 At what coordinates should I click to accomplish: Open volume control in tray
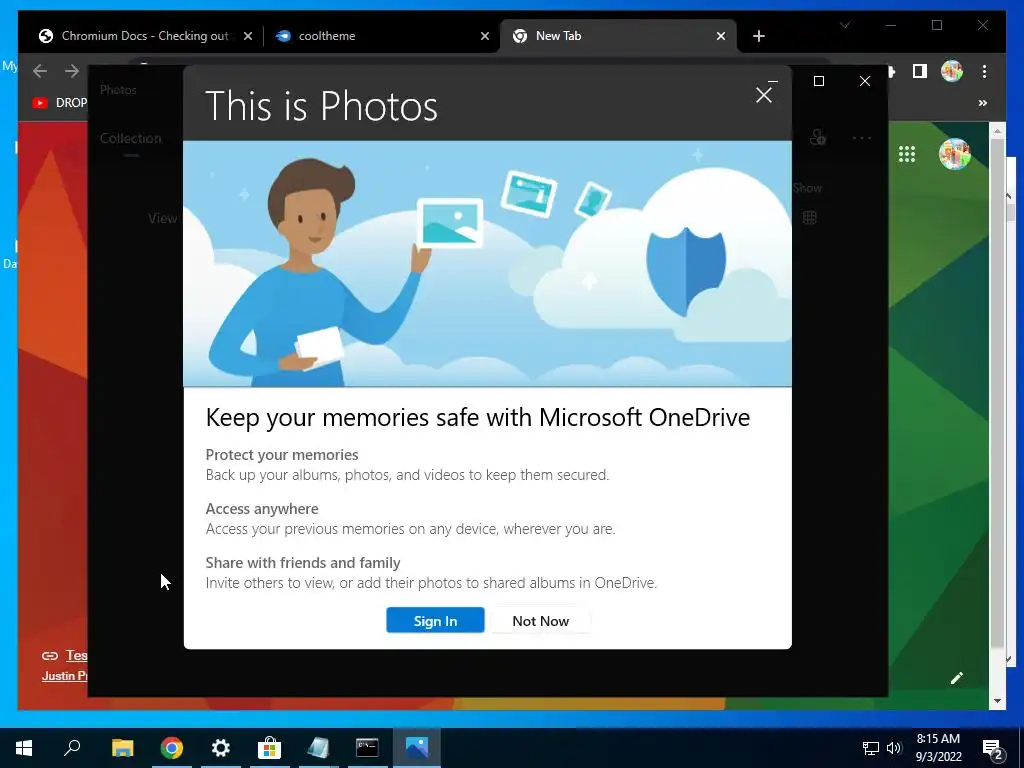tap(894, 748)
